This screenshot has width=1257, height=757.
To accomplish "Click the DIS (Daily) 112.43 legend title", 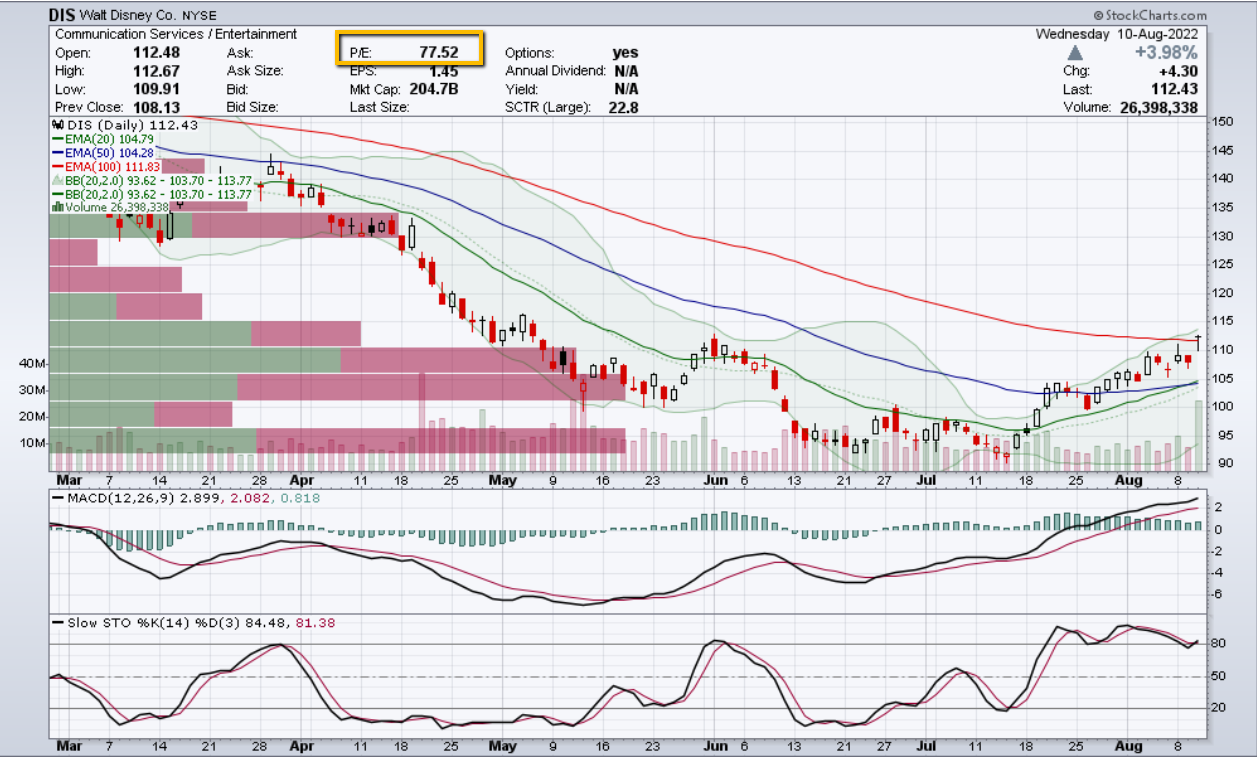I will (x=132, y=125).
